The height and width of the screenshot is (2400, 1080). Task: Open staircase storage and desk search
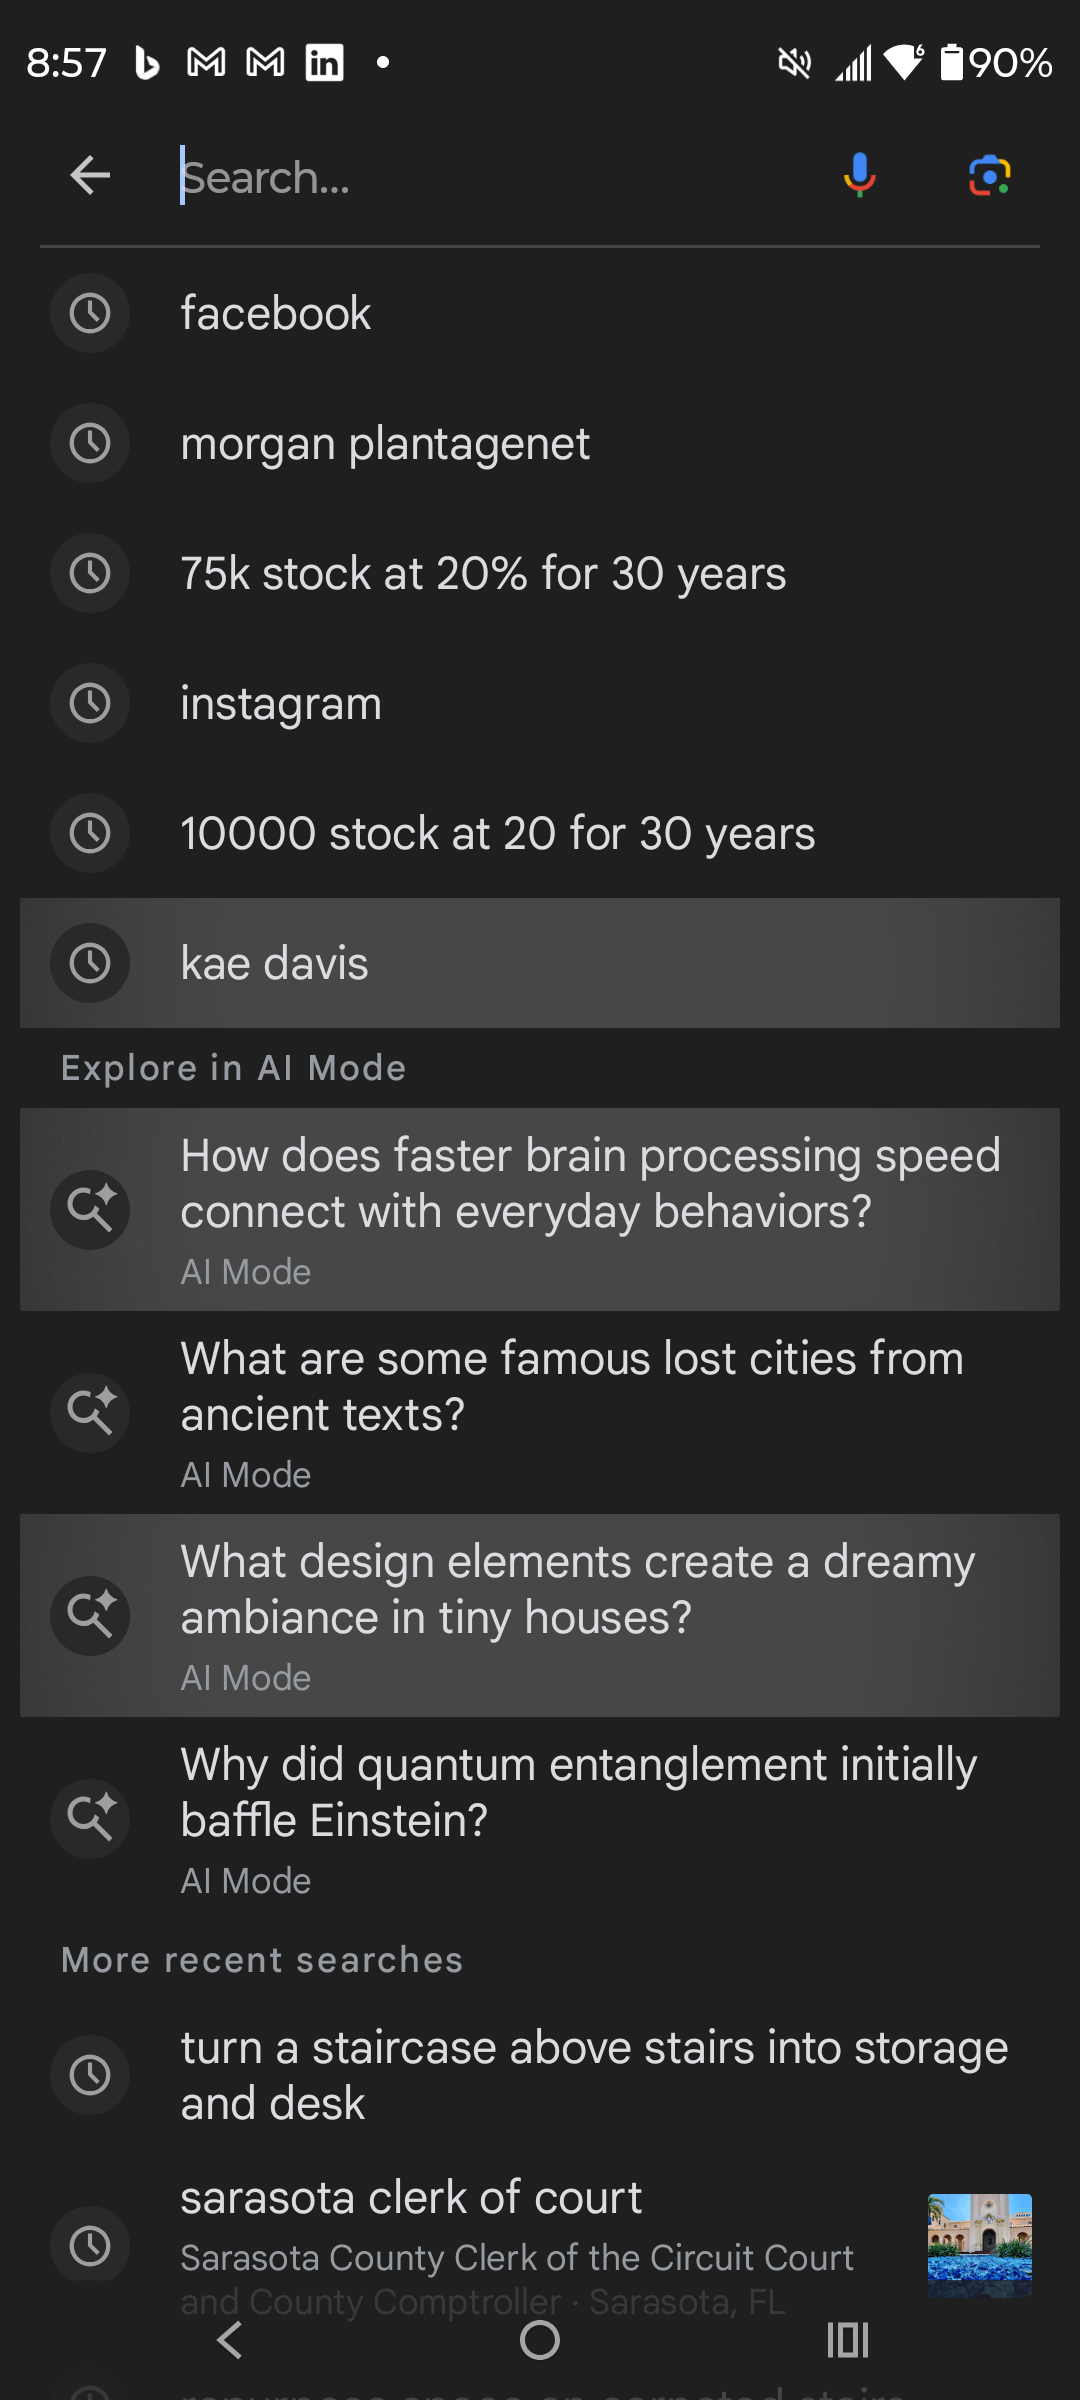[594, 2075]
